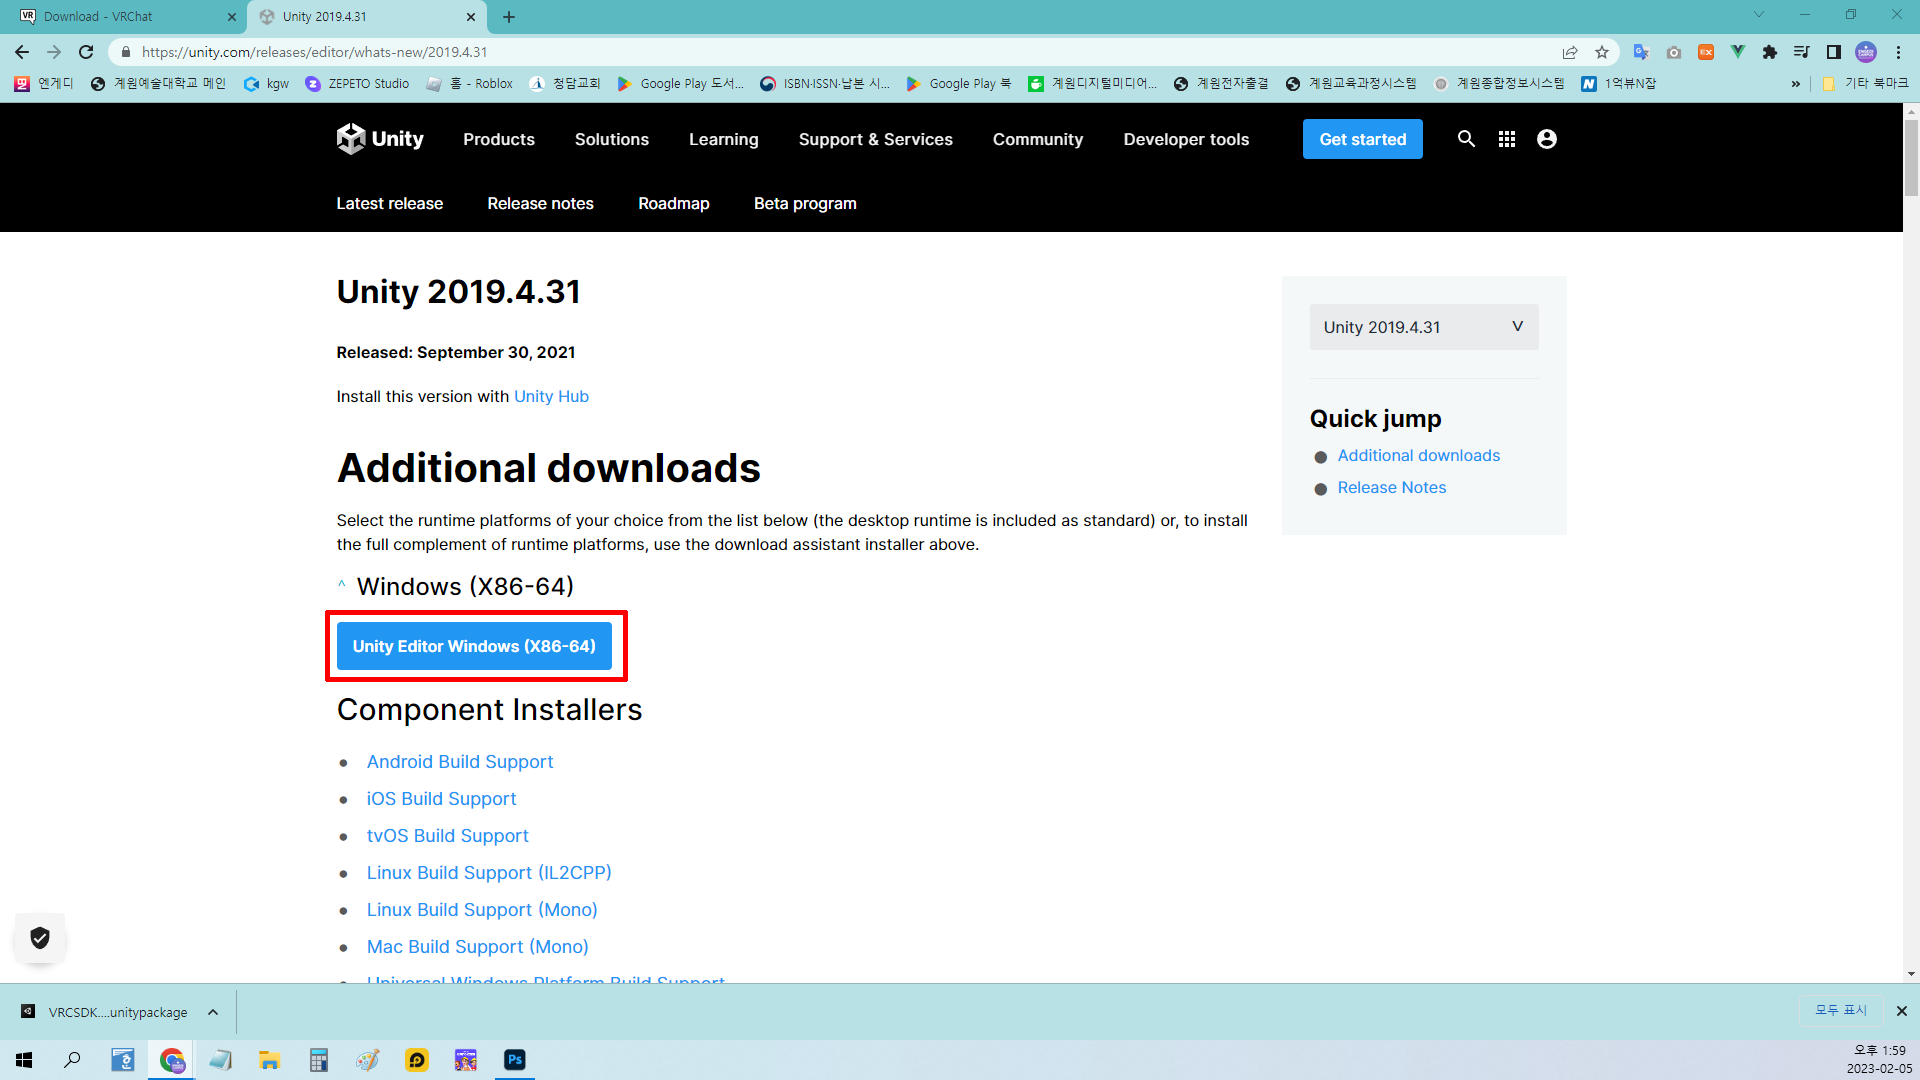Click the user account profile icon

1547,139
